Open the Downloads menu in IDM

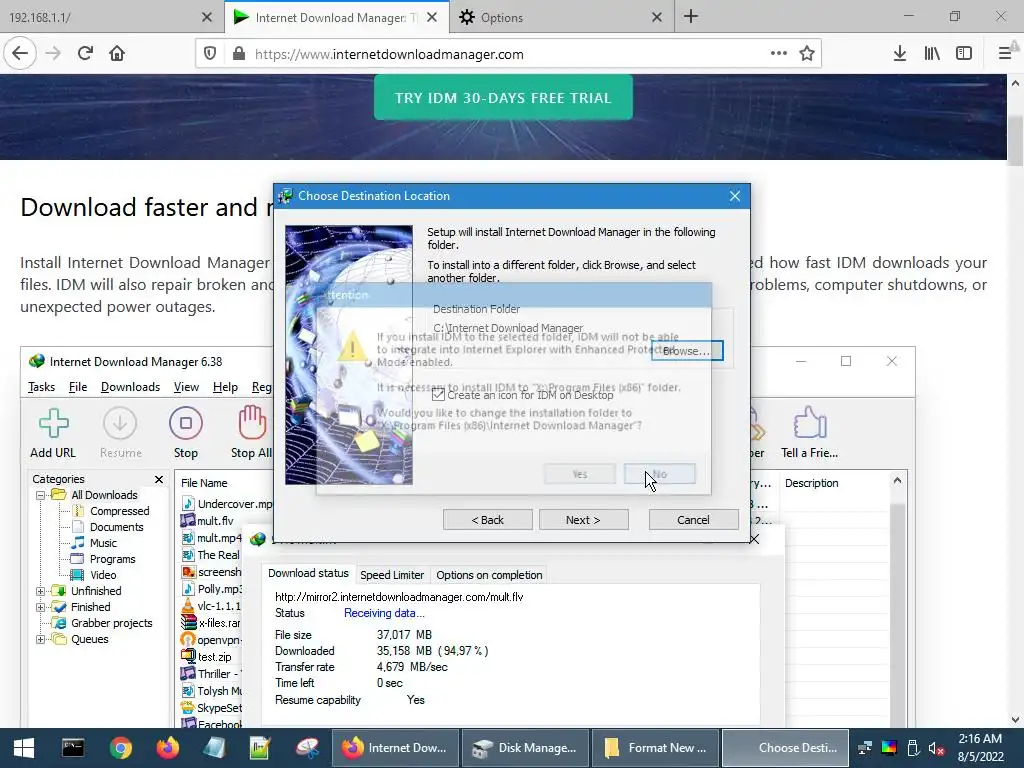coord(130,387)
